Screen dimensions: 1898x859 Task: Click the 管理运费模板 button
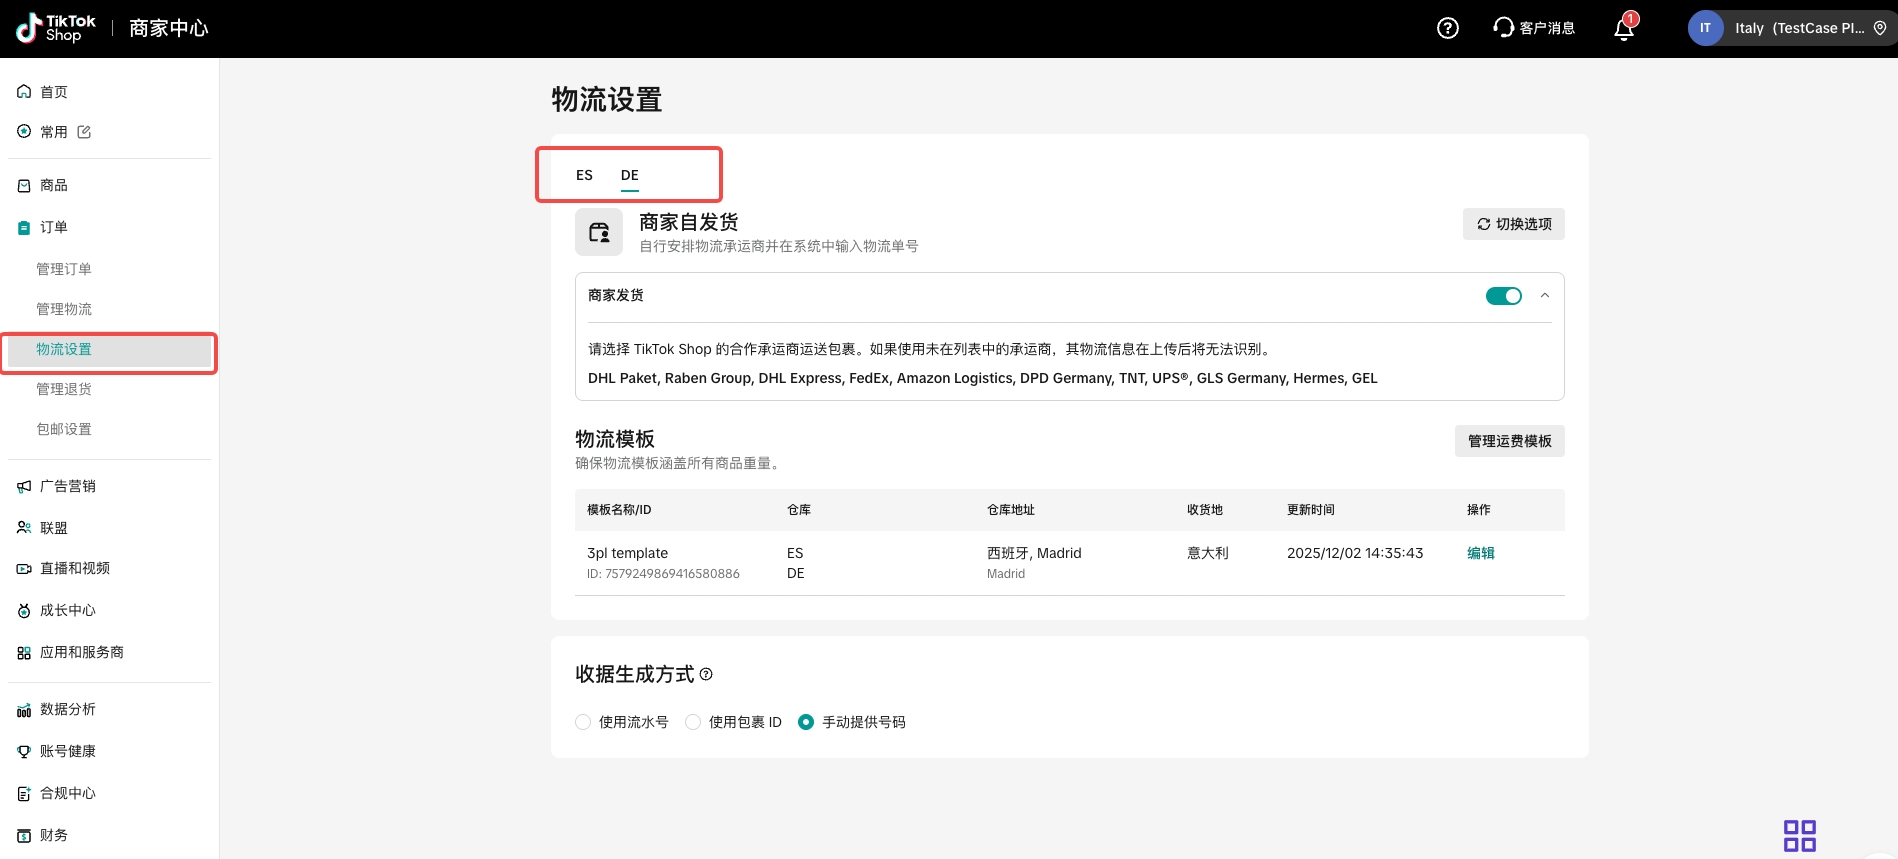1509,441
